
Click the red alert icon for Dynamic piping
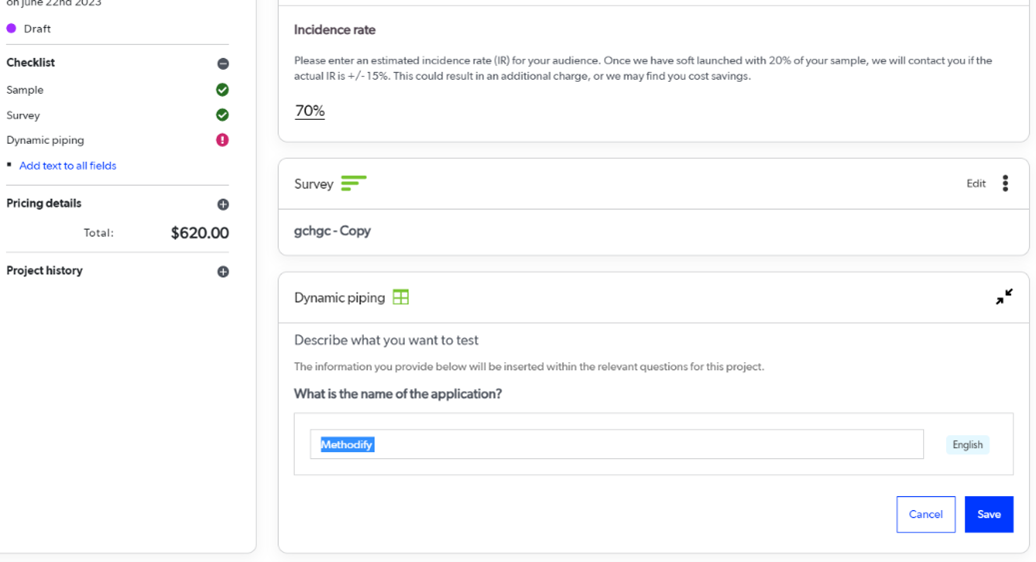223,140
